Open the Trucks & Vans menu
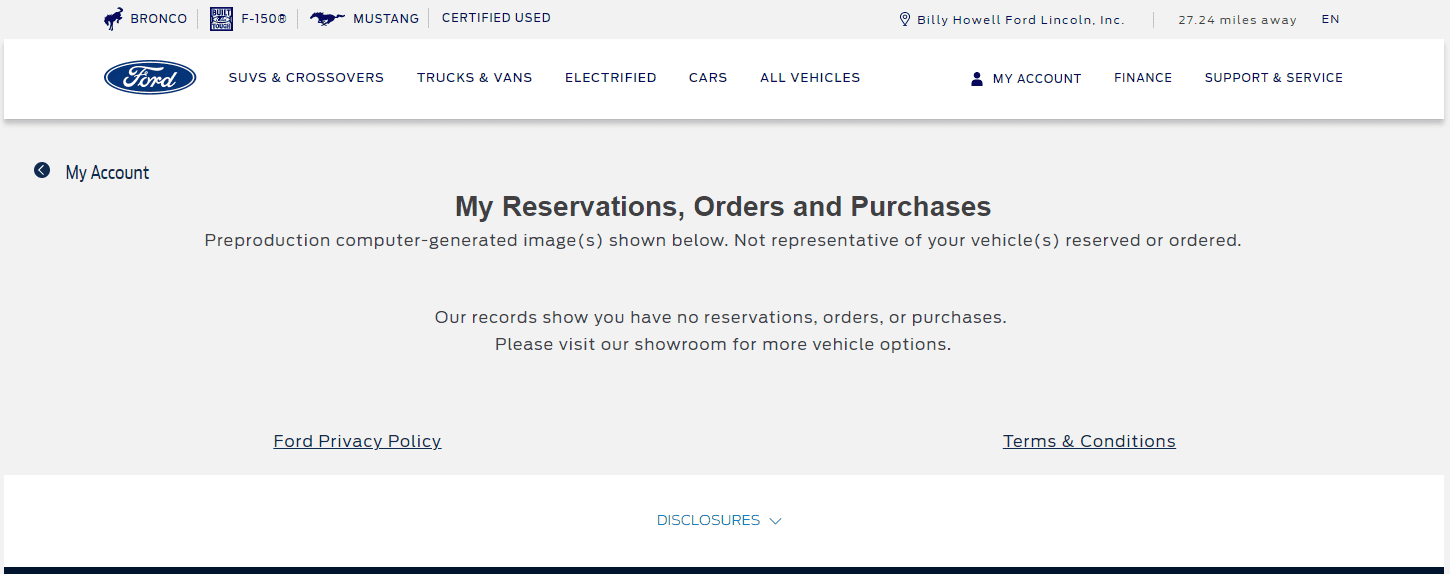The height and width of the screenshot is (574, 1450). click(475, 77)
